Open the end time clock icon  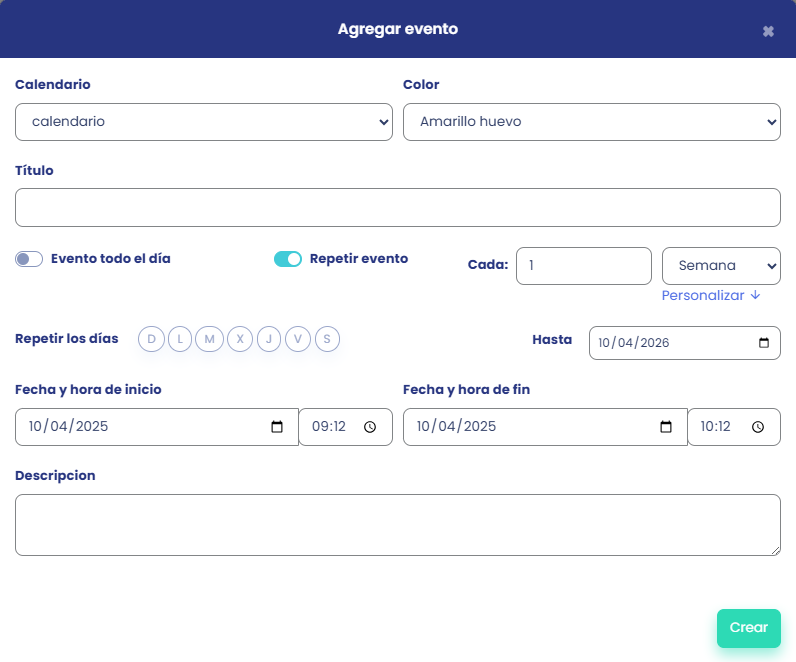click(758, 427)
